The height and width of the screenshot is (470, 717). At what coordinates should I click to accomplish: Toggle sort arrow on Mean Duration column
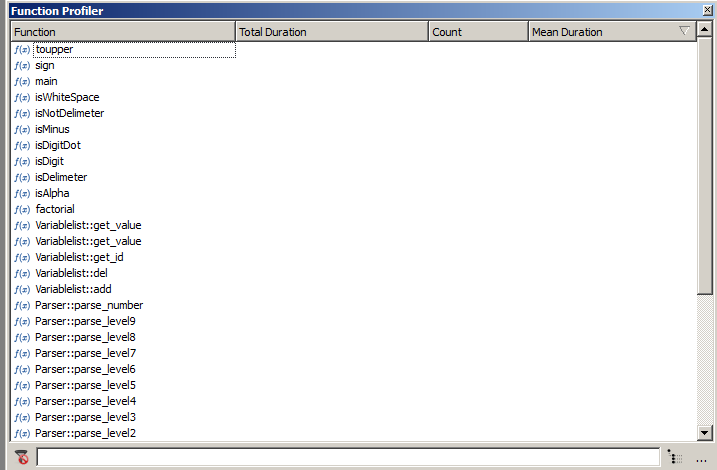pyautogui.click(x=684, y=31)
